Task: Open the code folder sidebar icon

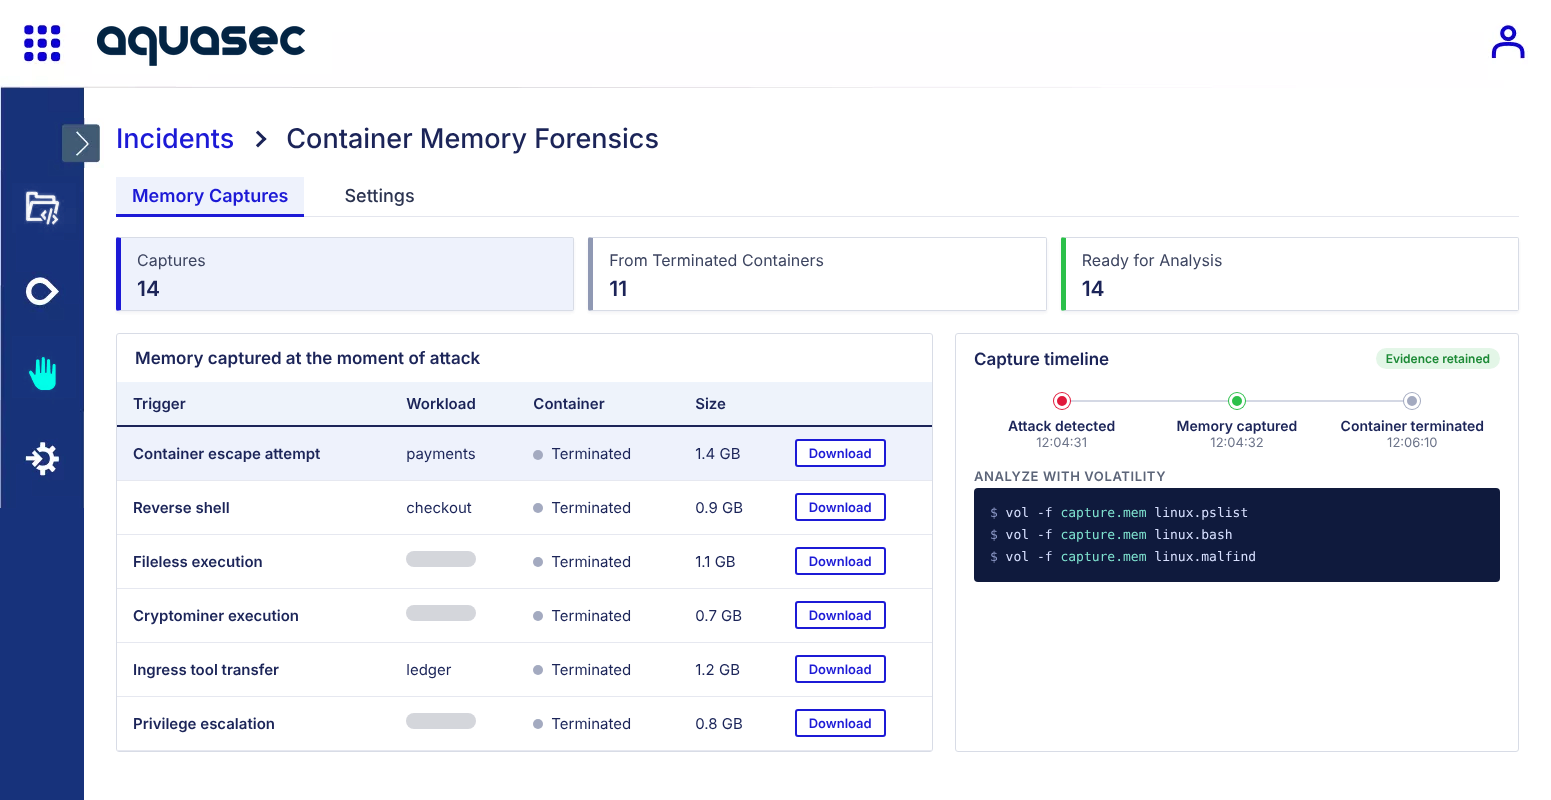Action: click(x=42, y=208)
